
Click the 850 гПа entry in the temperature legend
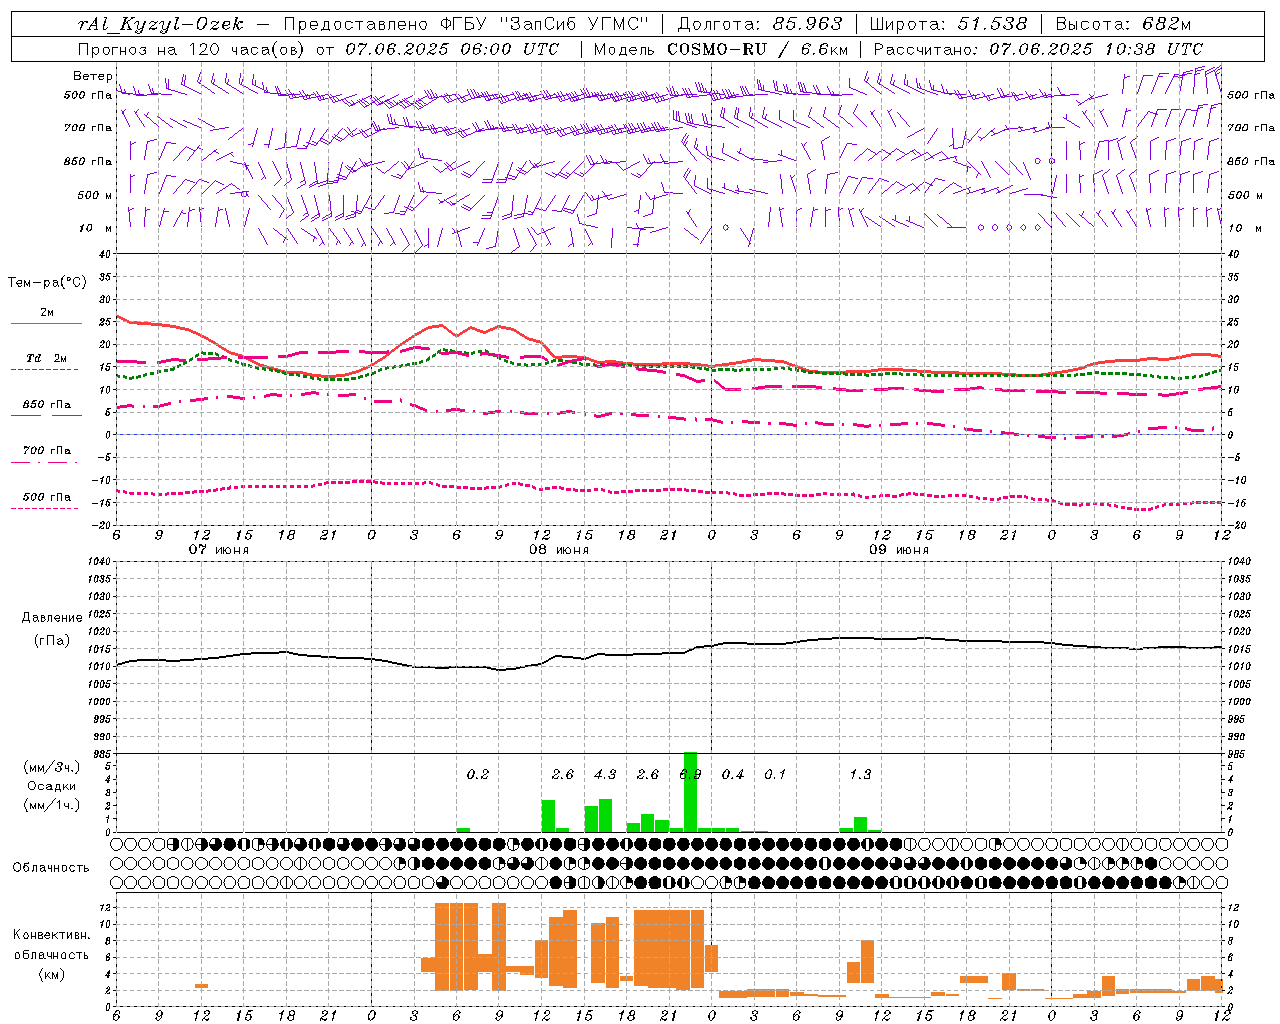tap(46, 405)
